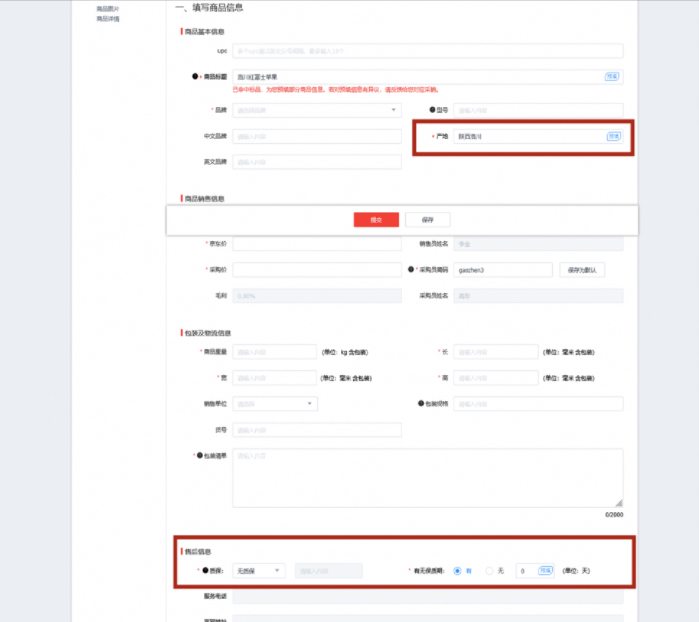This screenshot has width=699, height=622.
Task: Click the 保存 button
Action: 427,220
